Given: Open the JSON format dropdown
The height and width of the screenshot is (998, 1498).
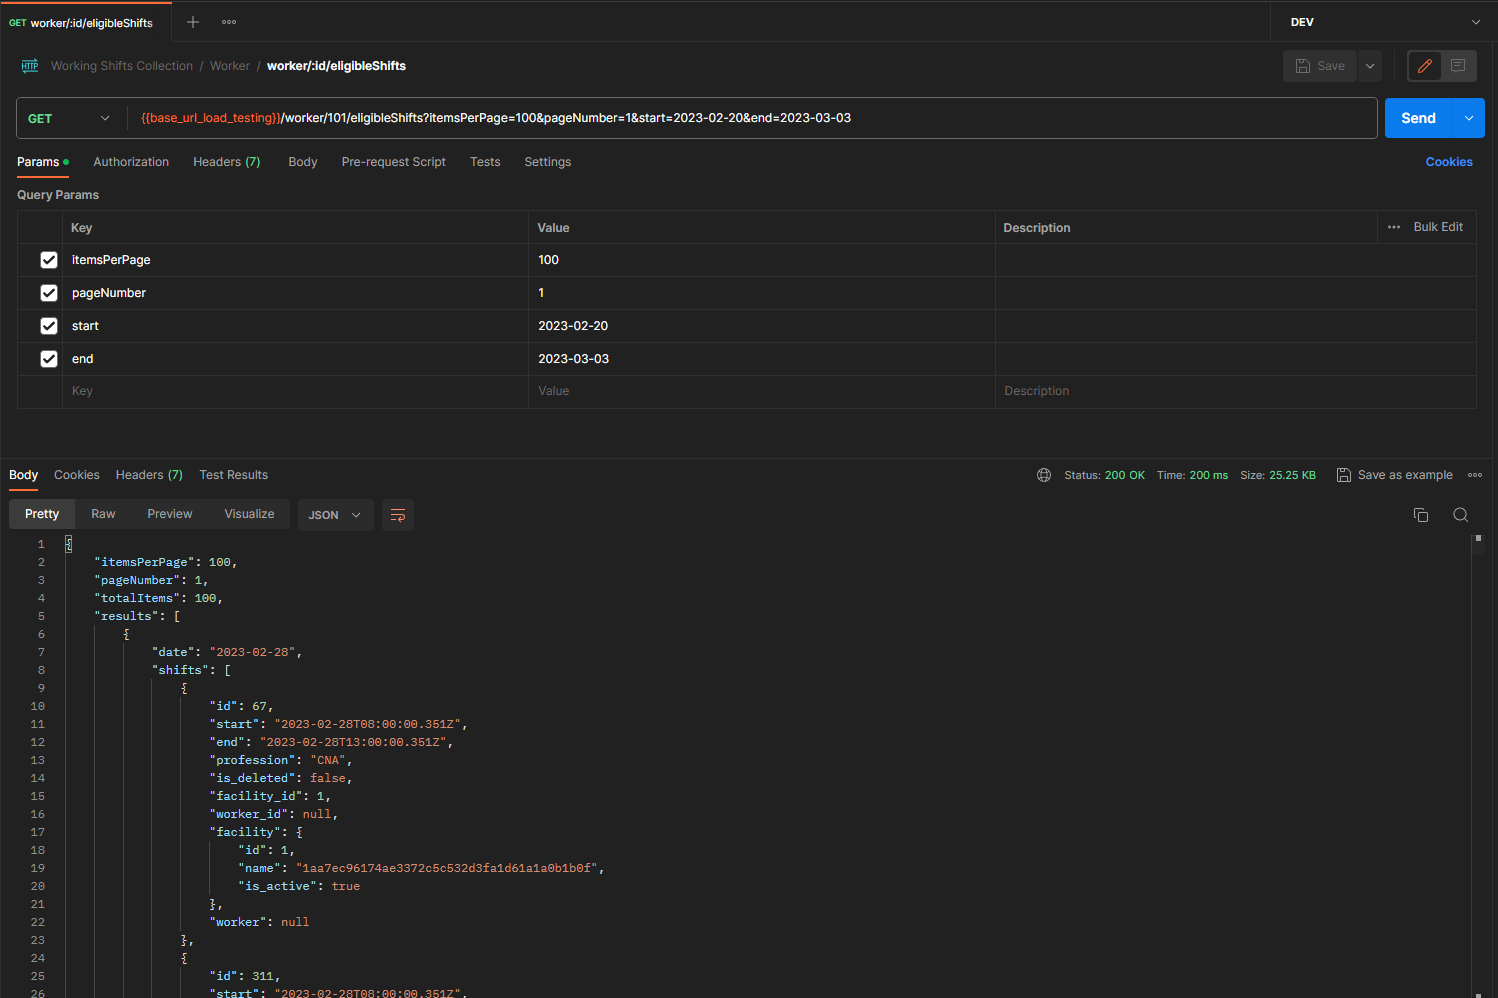Looking at the screenshot, I should click(335, 515).
